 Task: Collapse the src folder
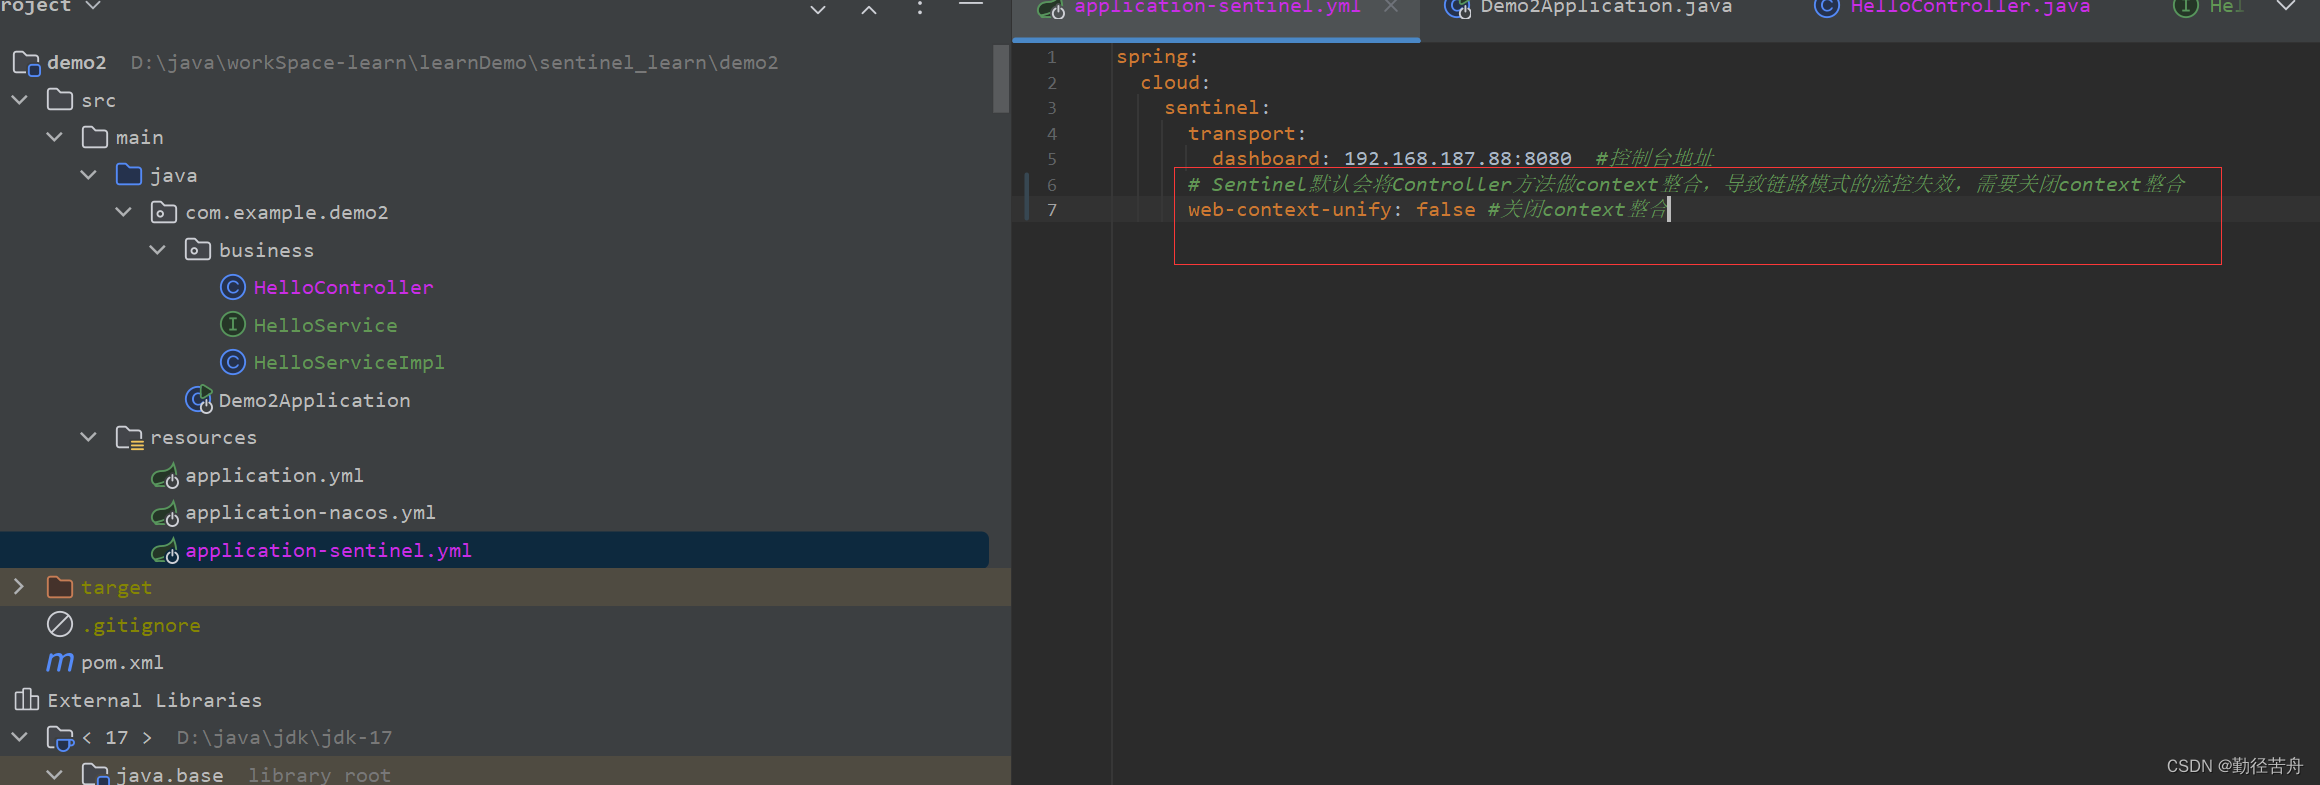[x=19, y=100]
